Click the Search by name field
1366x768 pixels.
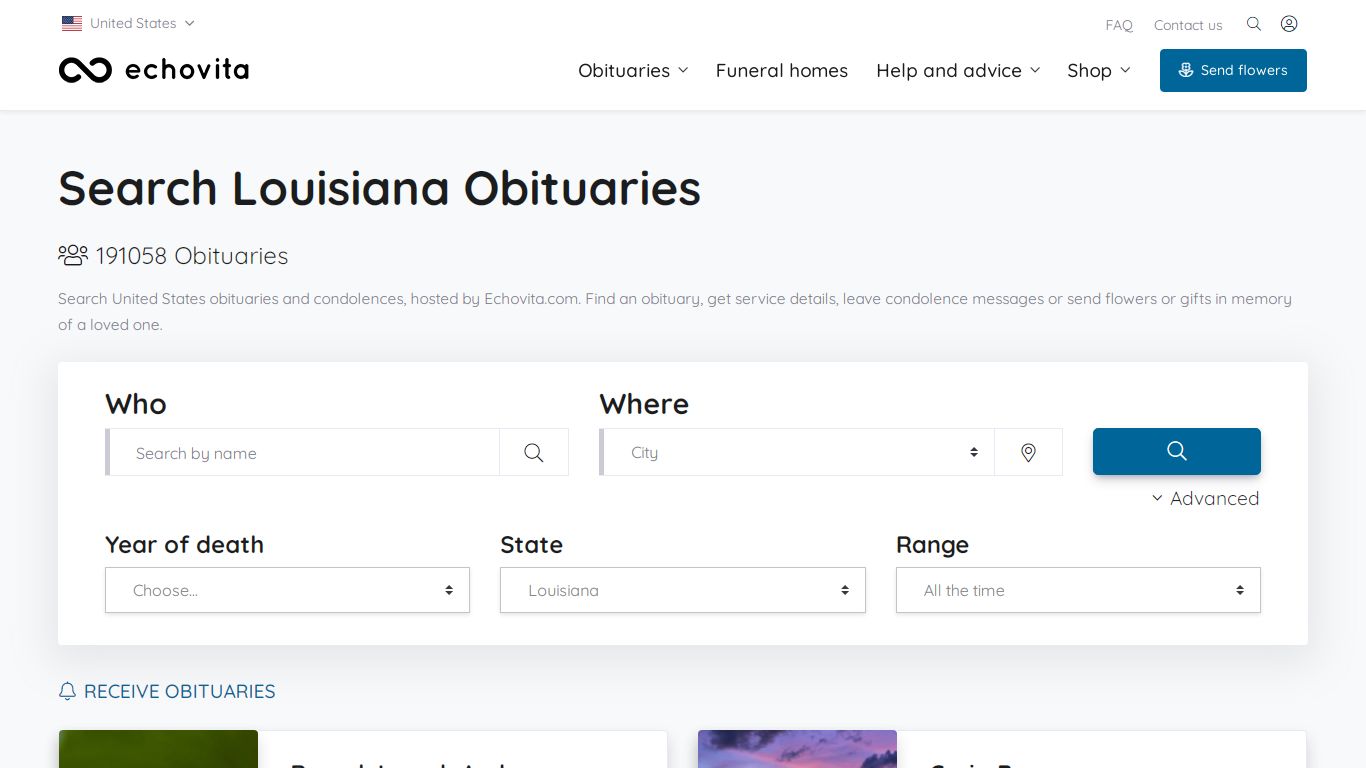(x=303, y=453)
